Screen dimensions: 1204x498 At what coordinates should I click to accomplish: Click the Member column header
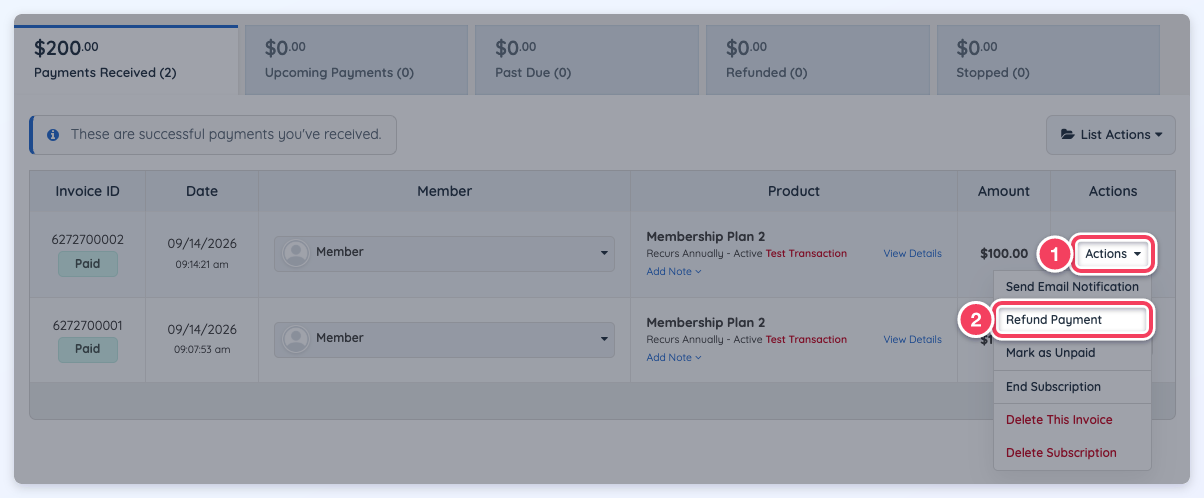point(444,191)
